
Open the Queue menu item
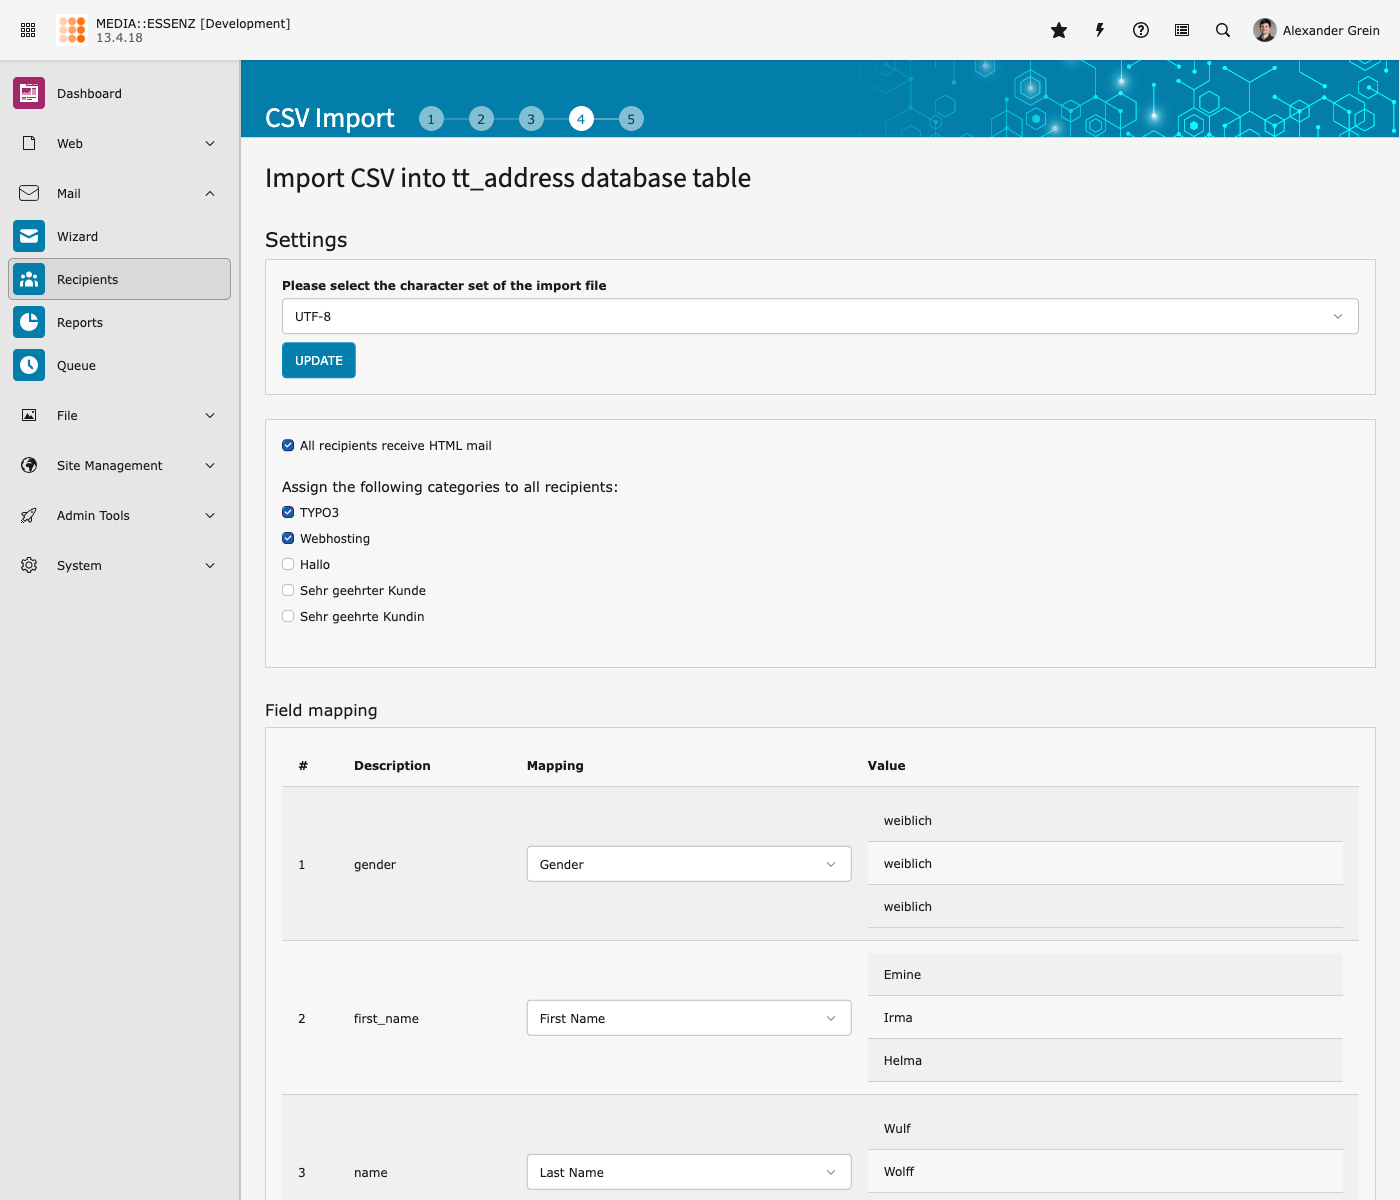click(76, 366)
